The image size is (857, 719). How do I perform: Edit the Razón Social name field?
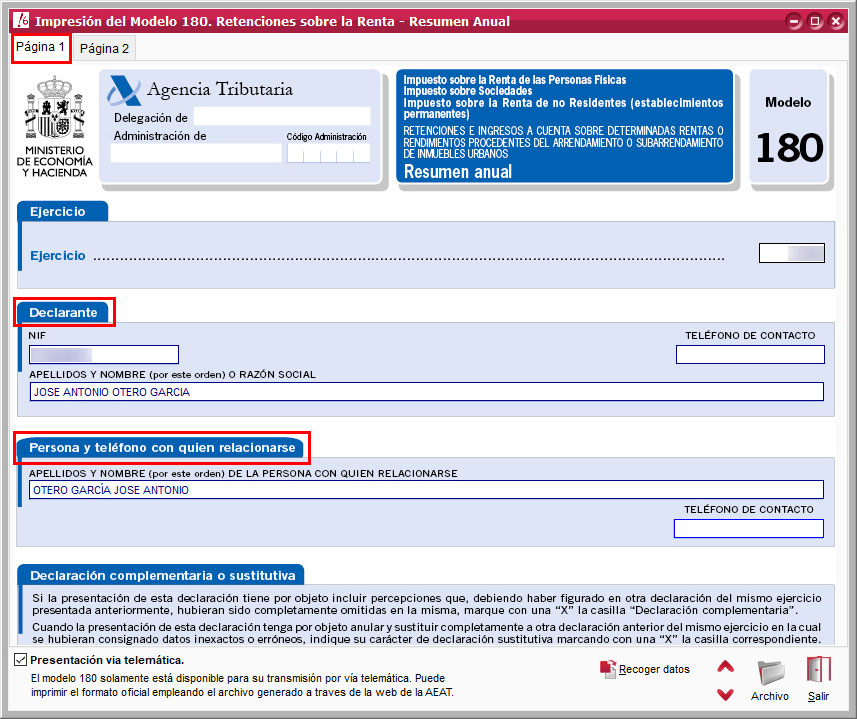pos(426,392)
